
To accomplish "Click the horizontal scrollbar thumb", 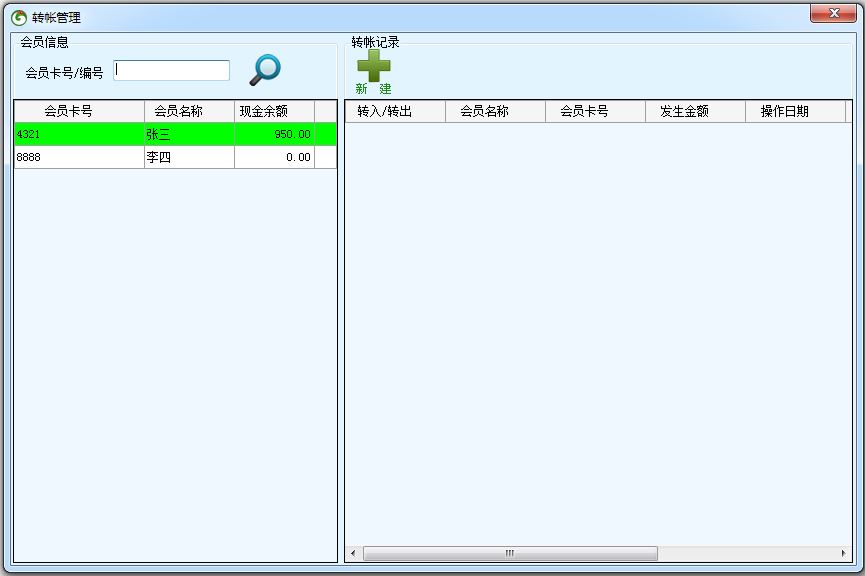I will point(510,553).
